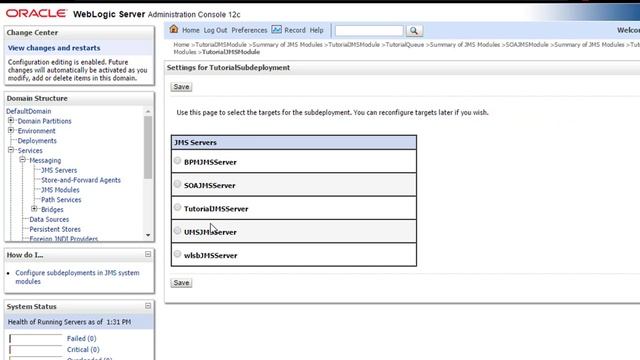
Task: Click the TutorialJMSServer row label
Action: point(216,209)
